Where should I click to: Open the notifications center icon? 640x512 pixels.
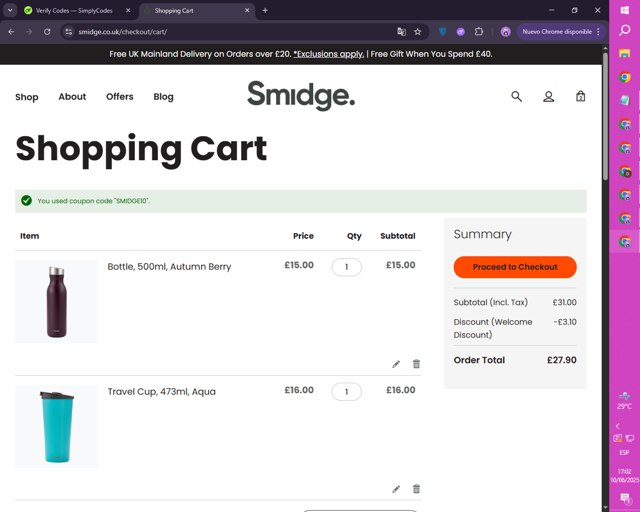point(625,498)
